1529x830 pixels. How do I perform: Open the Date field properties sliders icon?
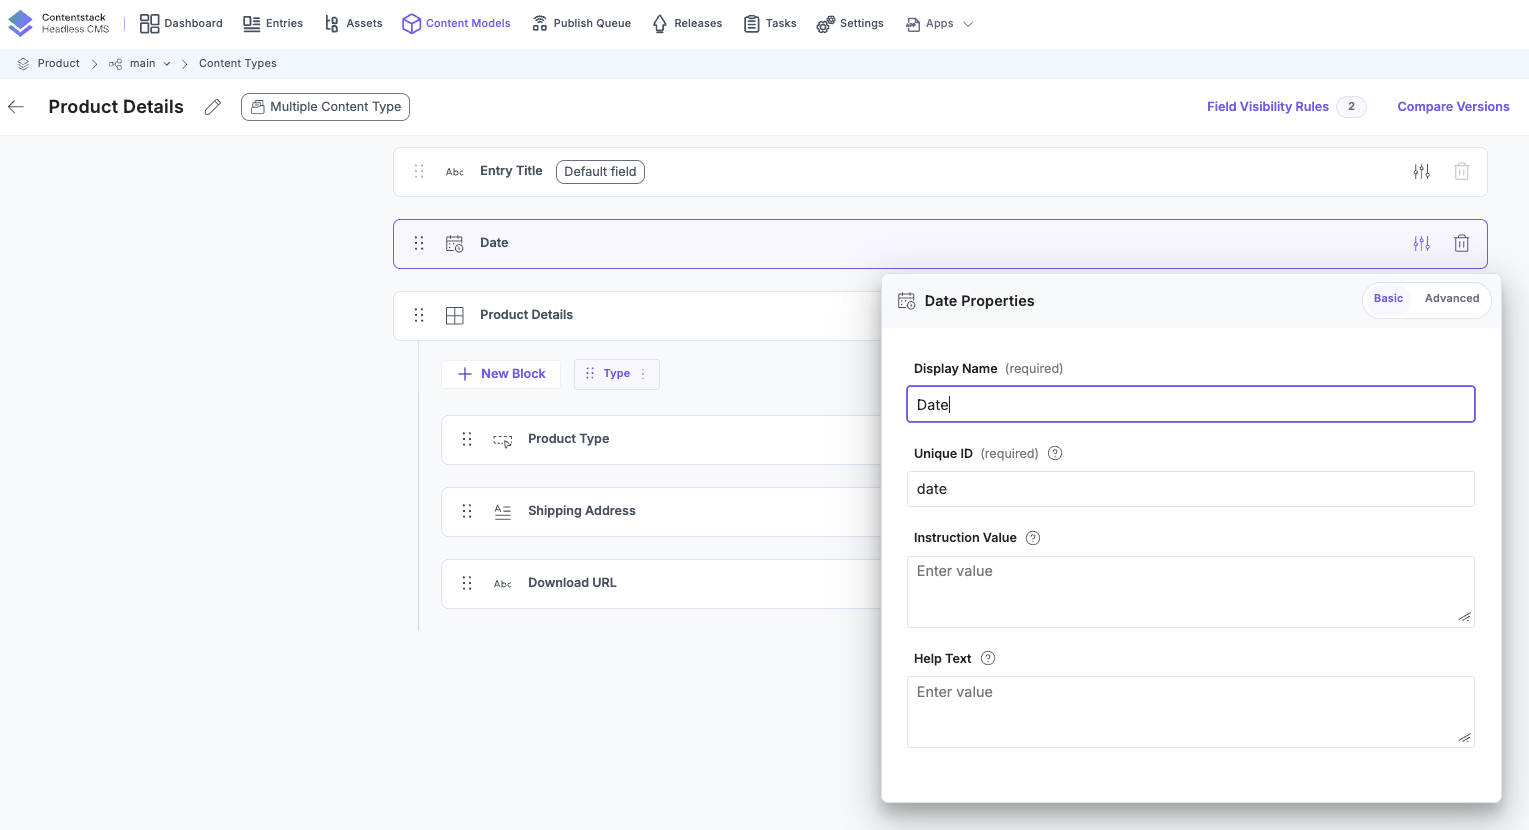point(1421,243)
